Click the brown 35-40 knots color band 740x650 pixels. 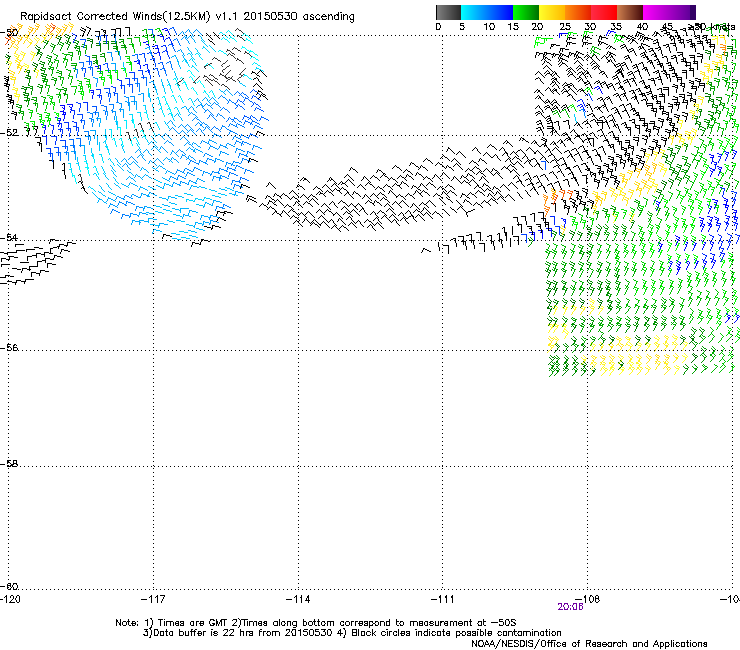pos(630,12)
